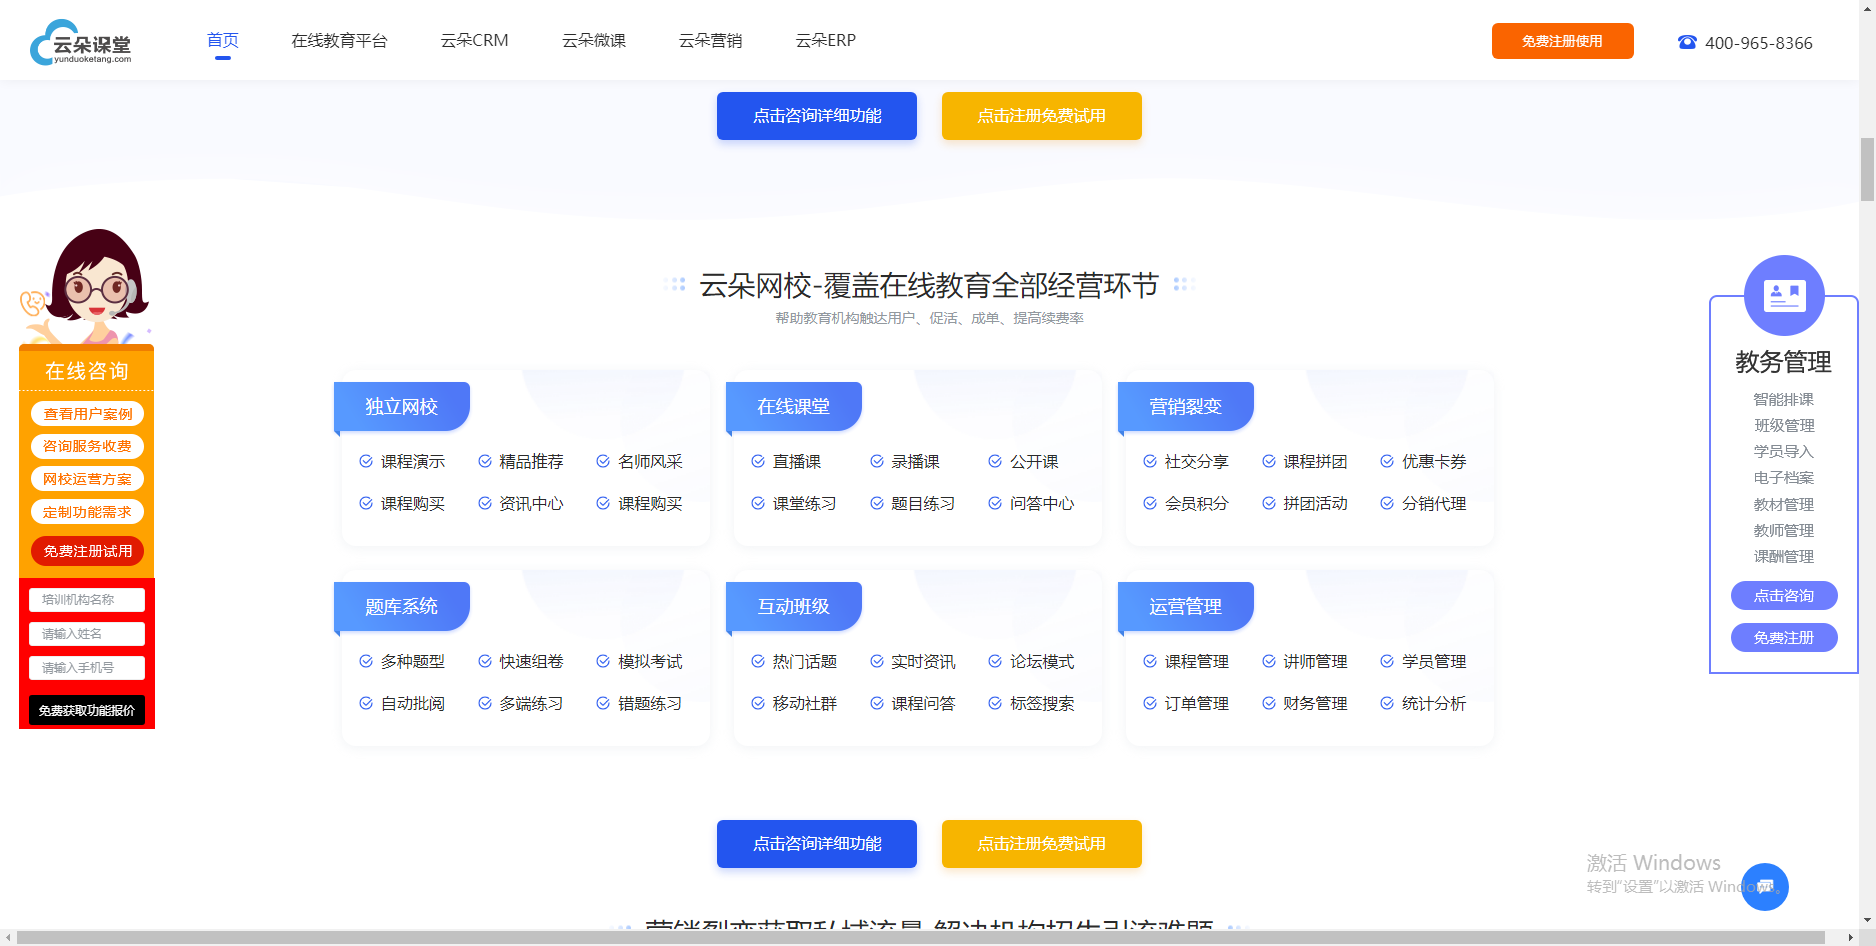This screenshot has width=1876, height=946.
Task: Click the 独立网校 card header
Action: point(402,407)
